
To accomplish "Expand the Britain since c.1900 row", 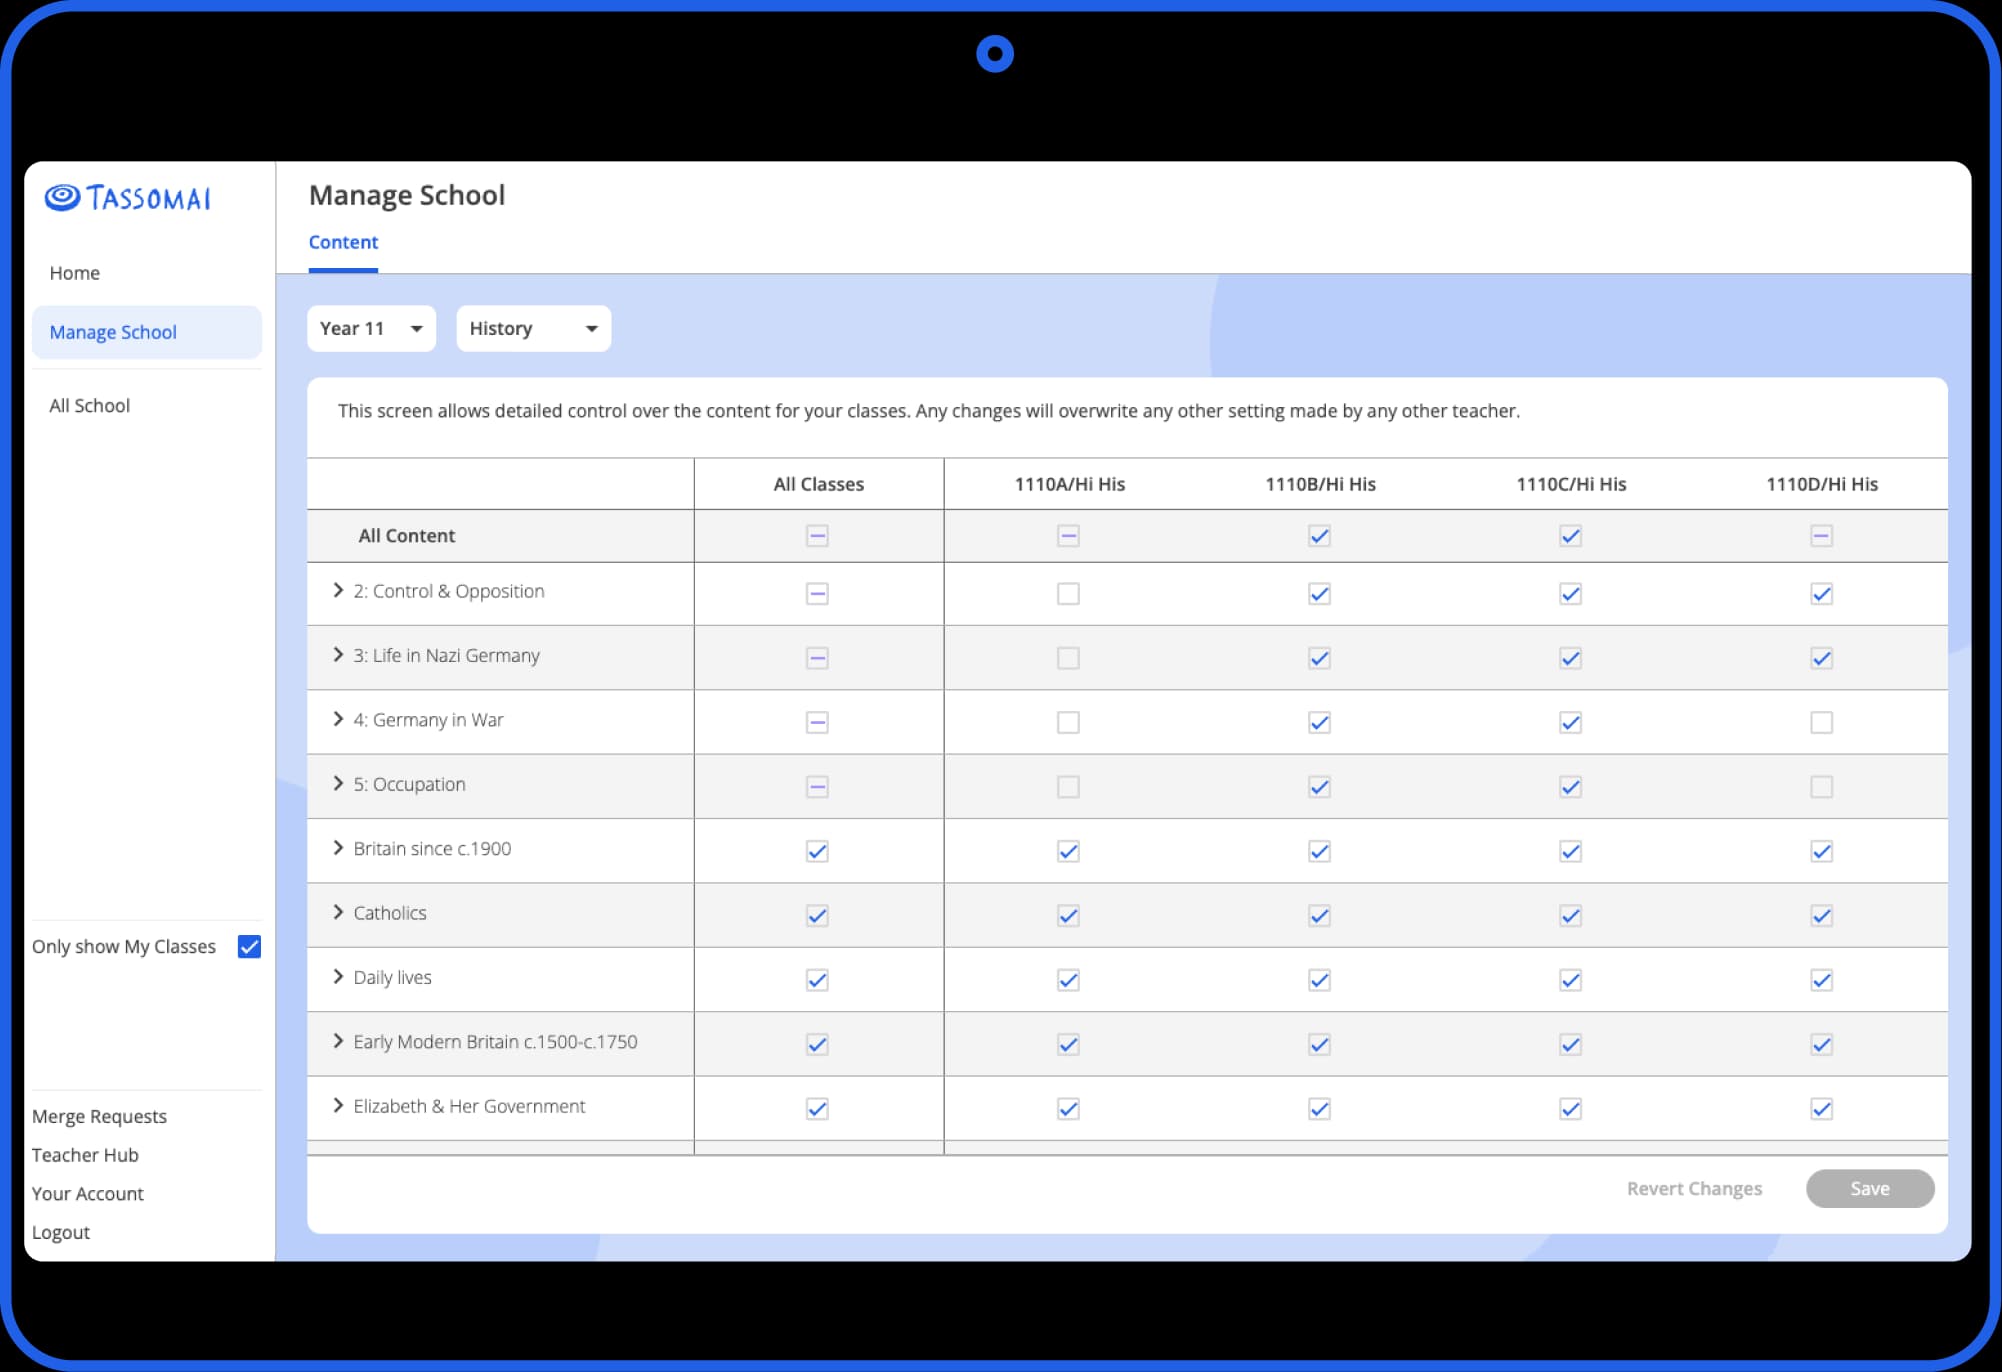I will 338,847.
